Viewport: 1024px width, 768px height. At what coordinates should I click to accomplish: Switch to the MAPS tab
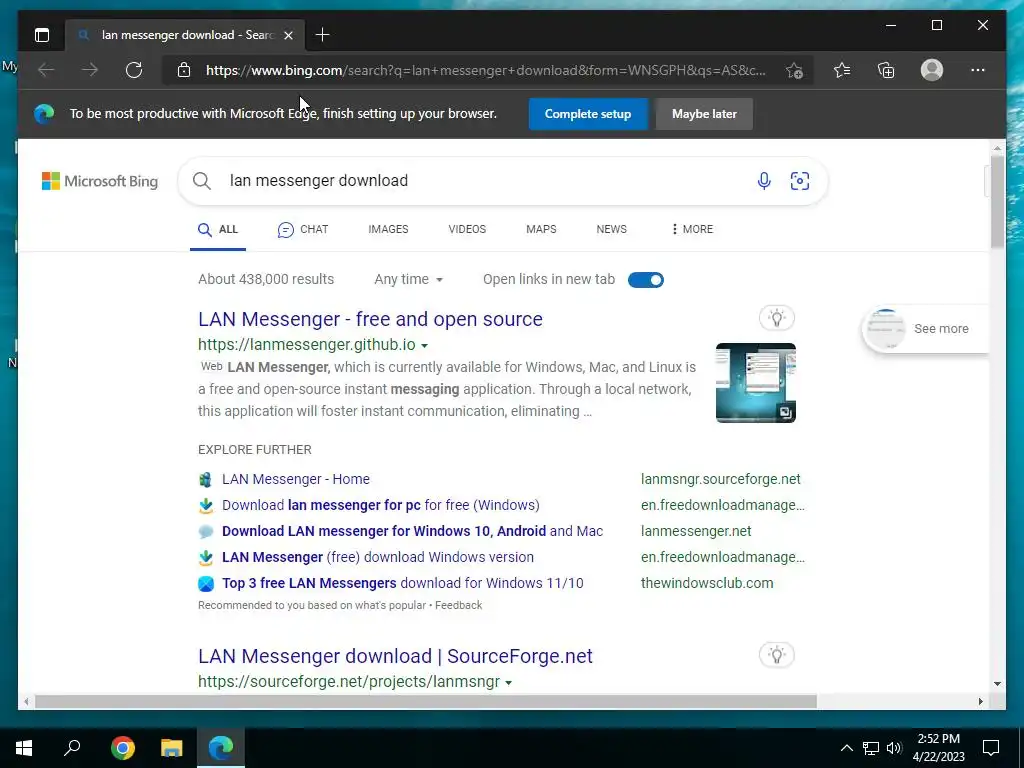tap(541, 229)
